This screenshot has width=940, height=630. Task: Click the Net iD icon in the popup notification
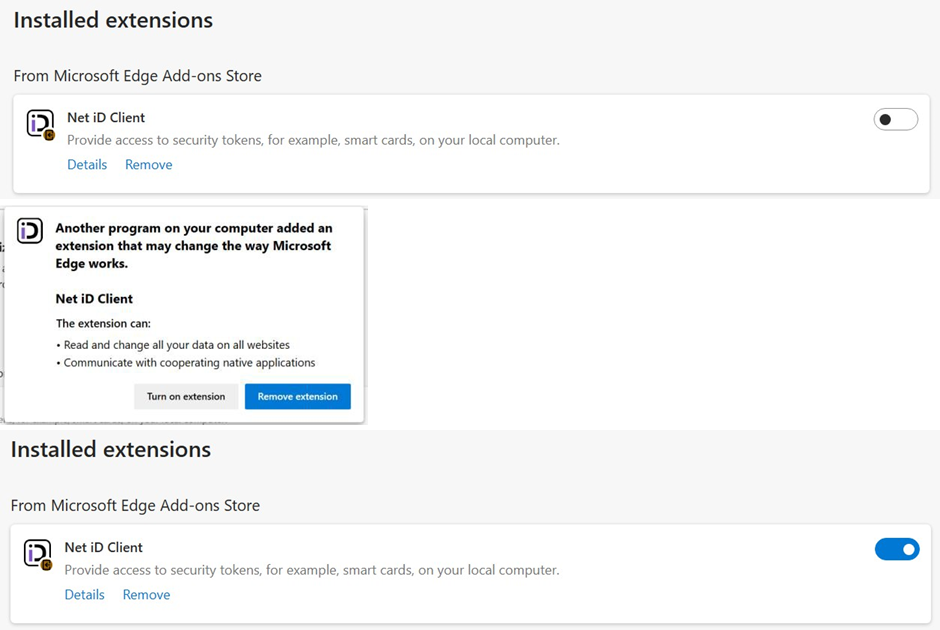[30, 231]
